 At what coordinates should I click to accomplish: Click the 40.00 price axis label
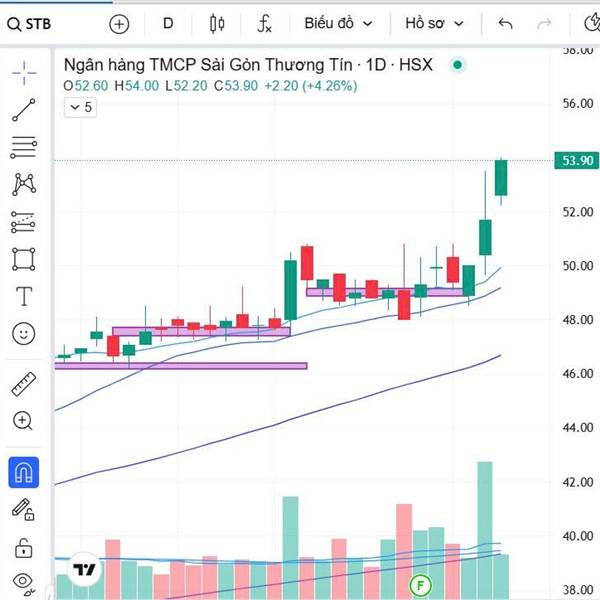point(578,536)
